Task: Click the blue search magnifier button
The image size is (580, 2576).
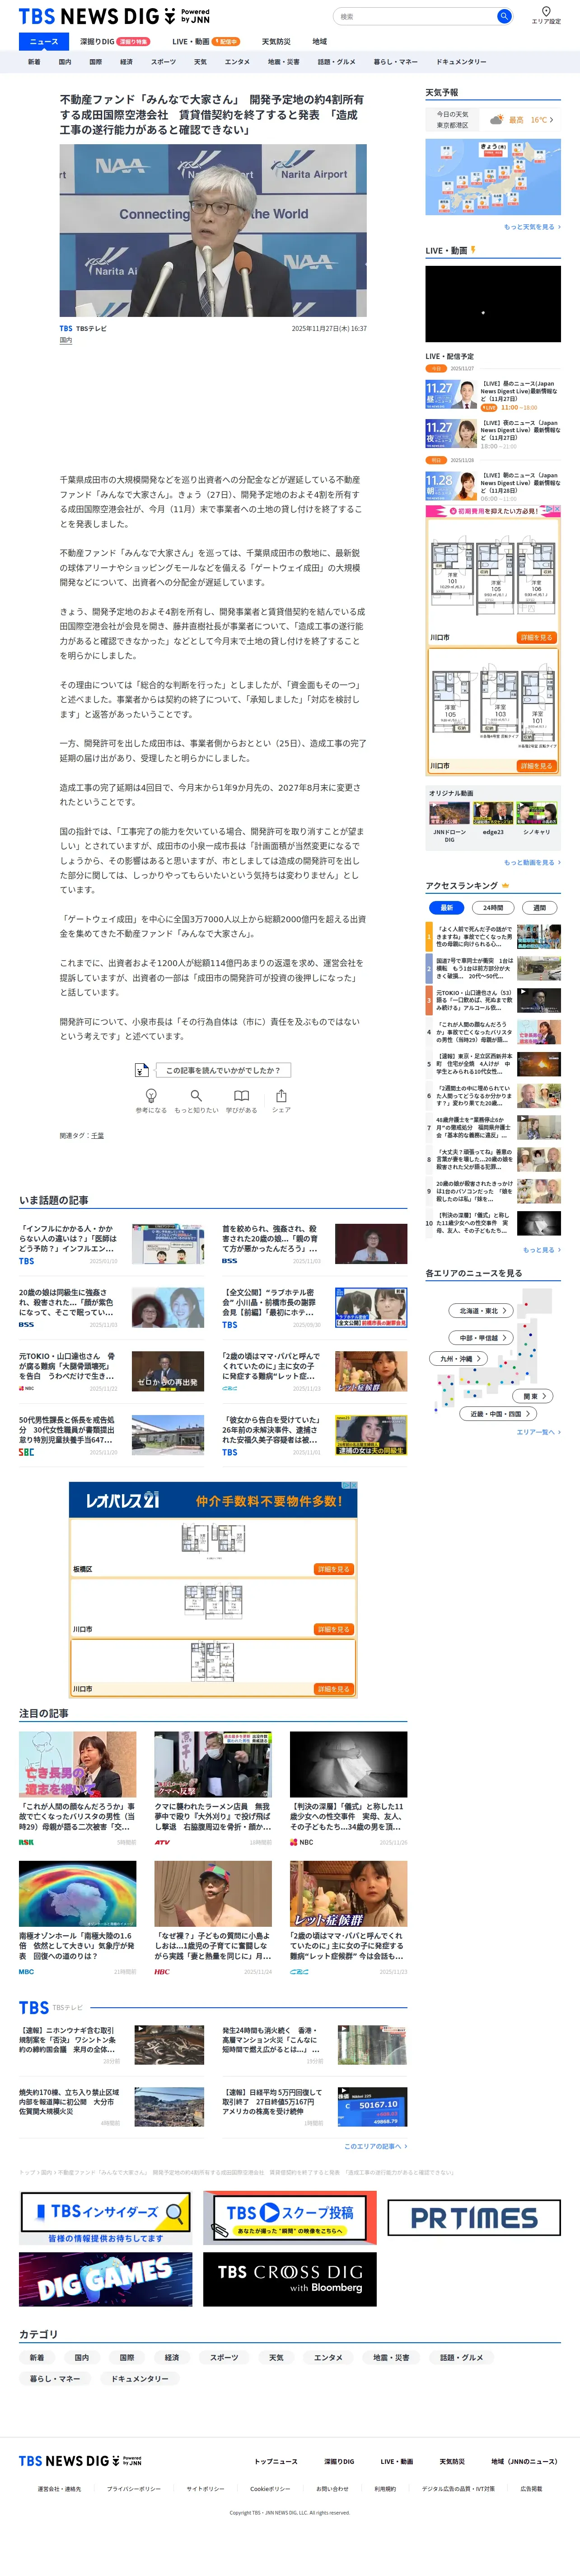Action: pos(504,16)
